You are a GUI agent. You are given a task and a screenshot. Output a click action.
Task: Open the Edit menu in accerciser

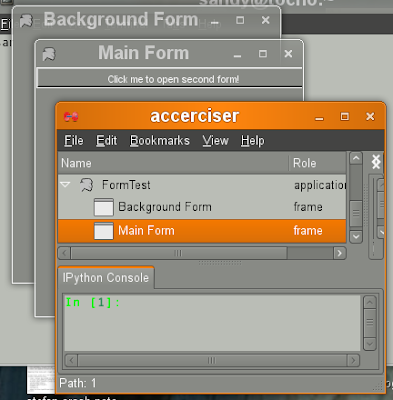(107, 141)
